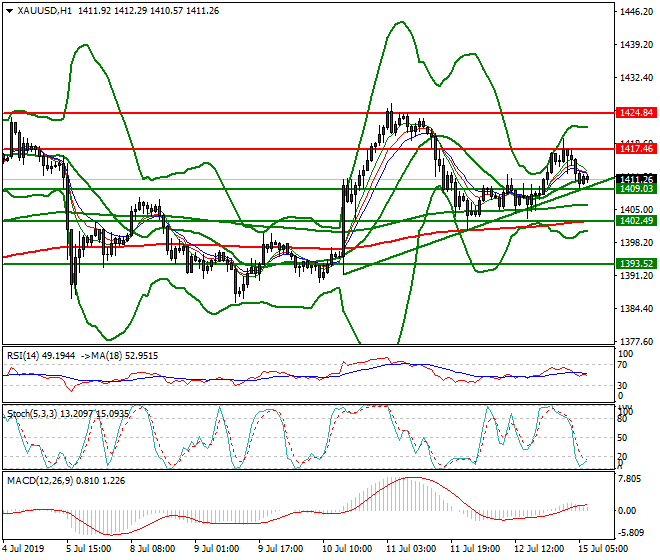Click the triangle arrow beside XAUUSD,H1

9,11
